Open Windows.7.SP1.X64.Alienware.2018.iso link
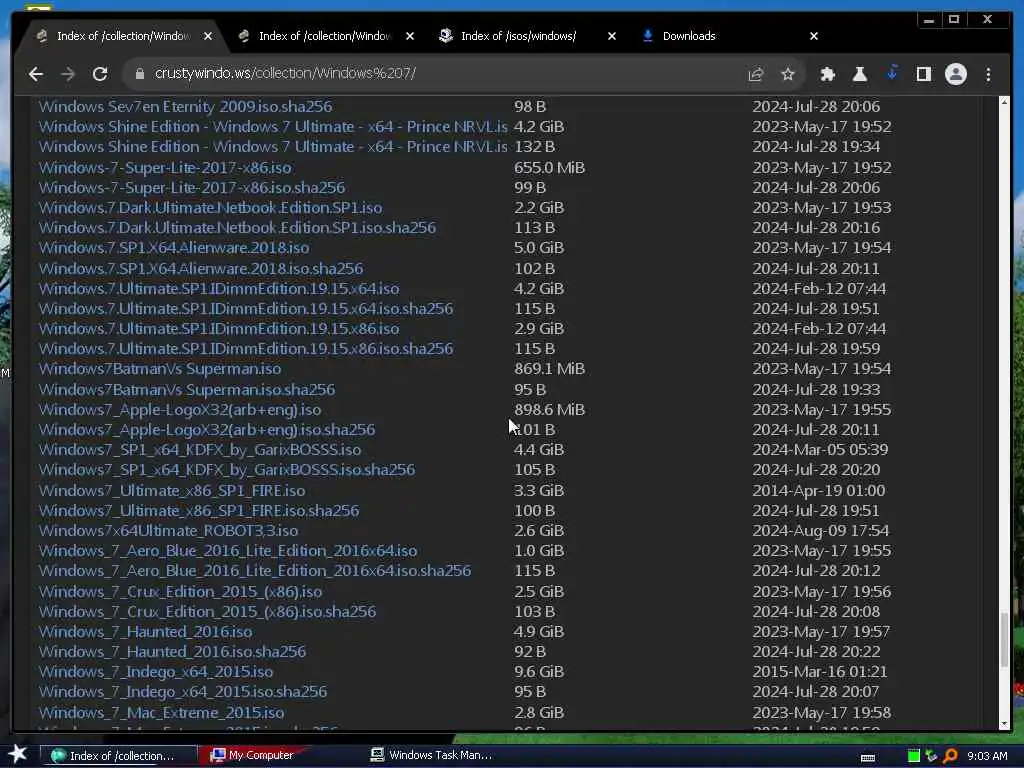Screen dimensions: 1024x768 174,248
